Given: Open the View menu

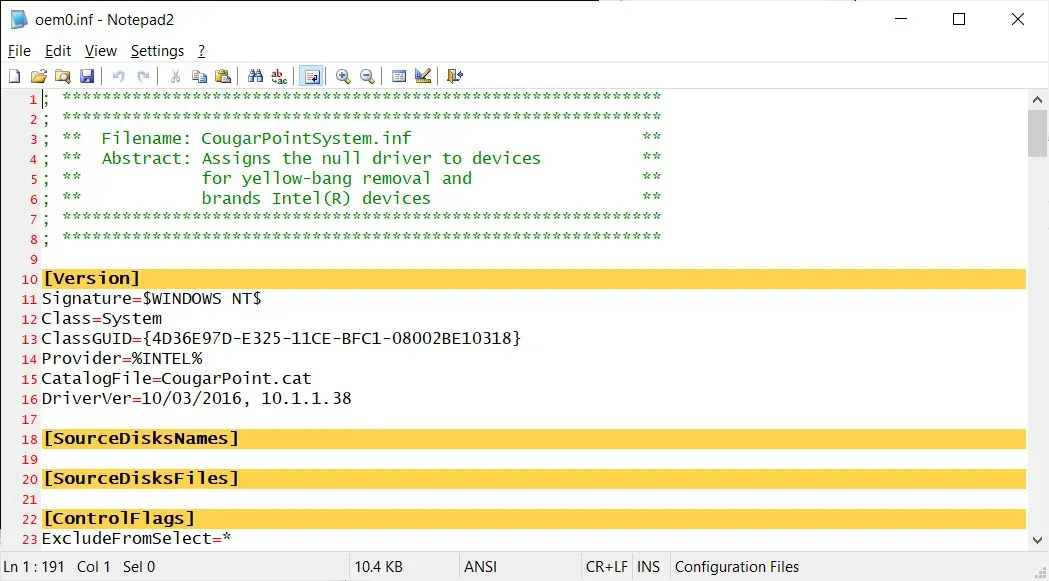Looking at the screenshot, I should 101,51.
